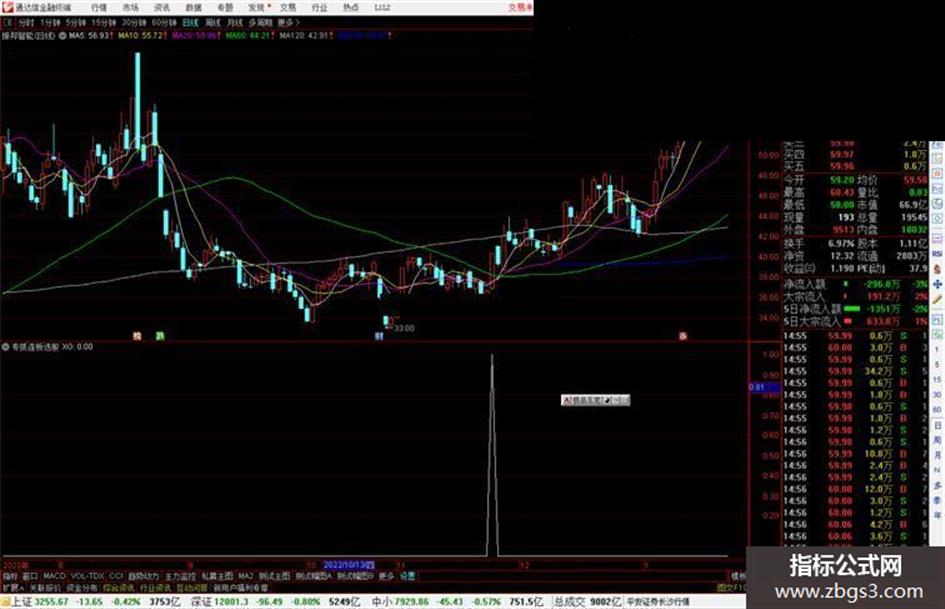Click the 深证 index in the status bar
Image resolution: width=945 pixels, height=609 pixels.
200,601
